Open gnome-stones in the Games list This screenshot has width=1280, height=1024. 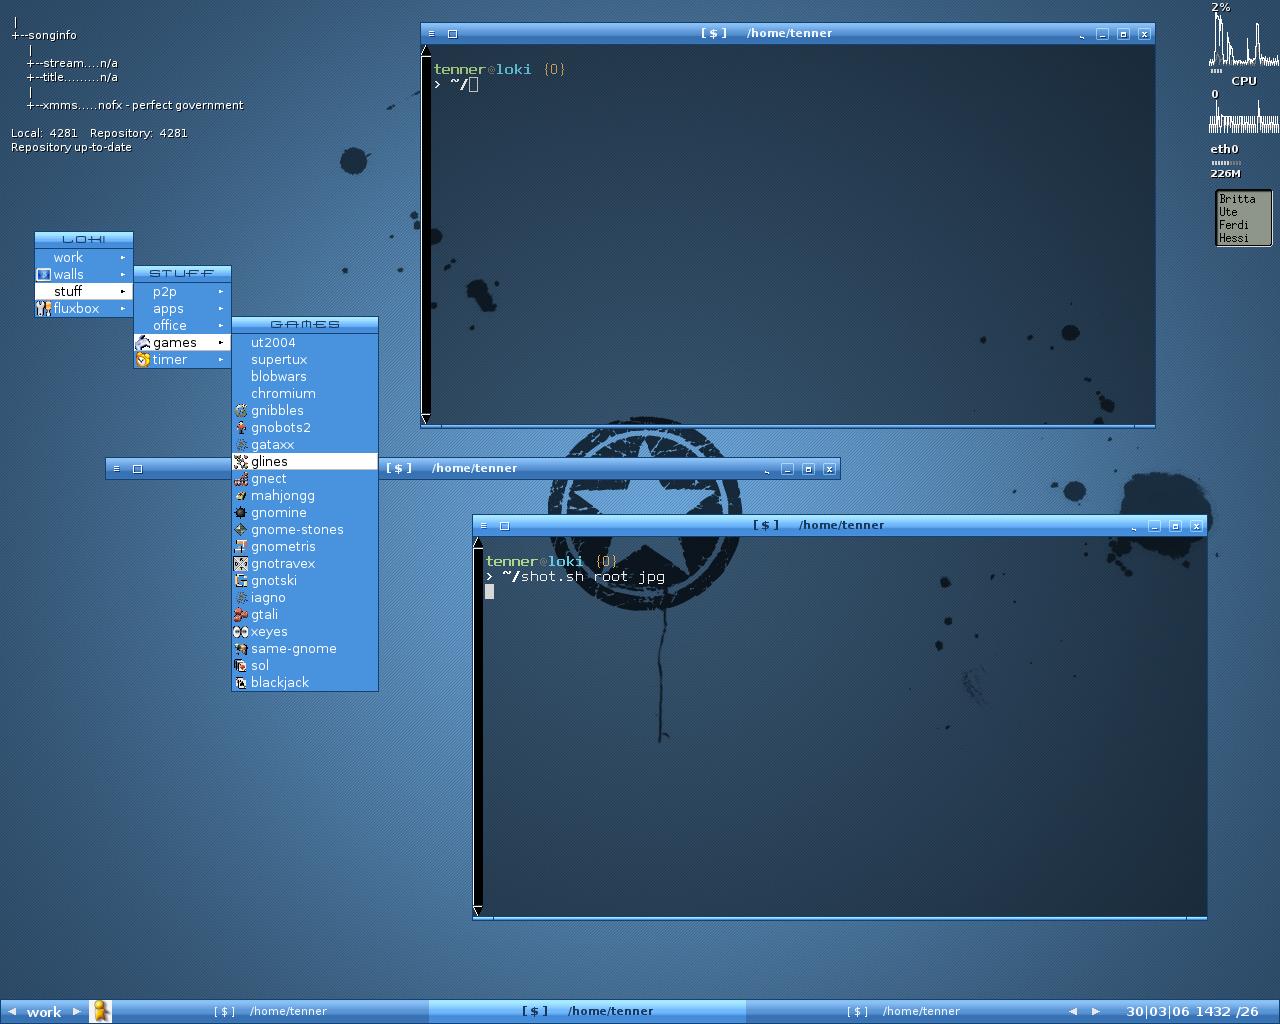(305, 529)
